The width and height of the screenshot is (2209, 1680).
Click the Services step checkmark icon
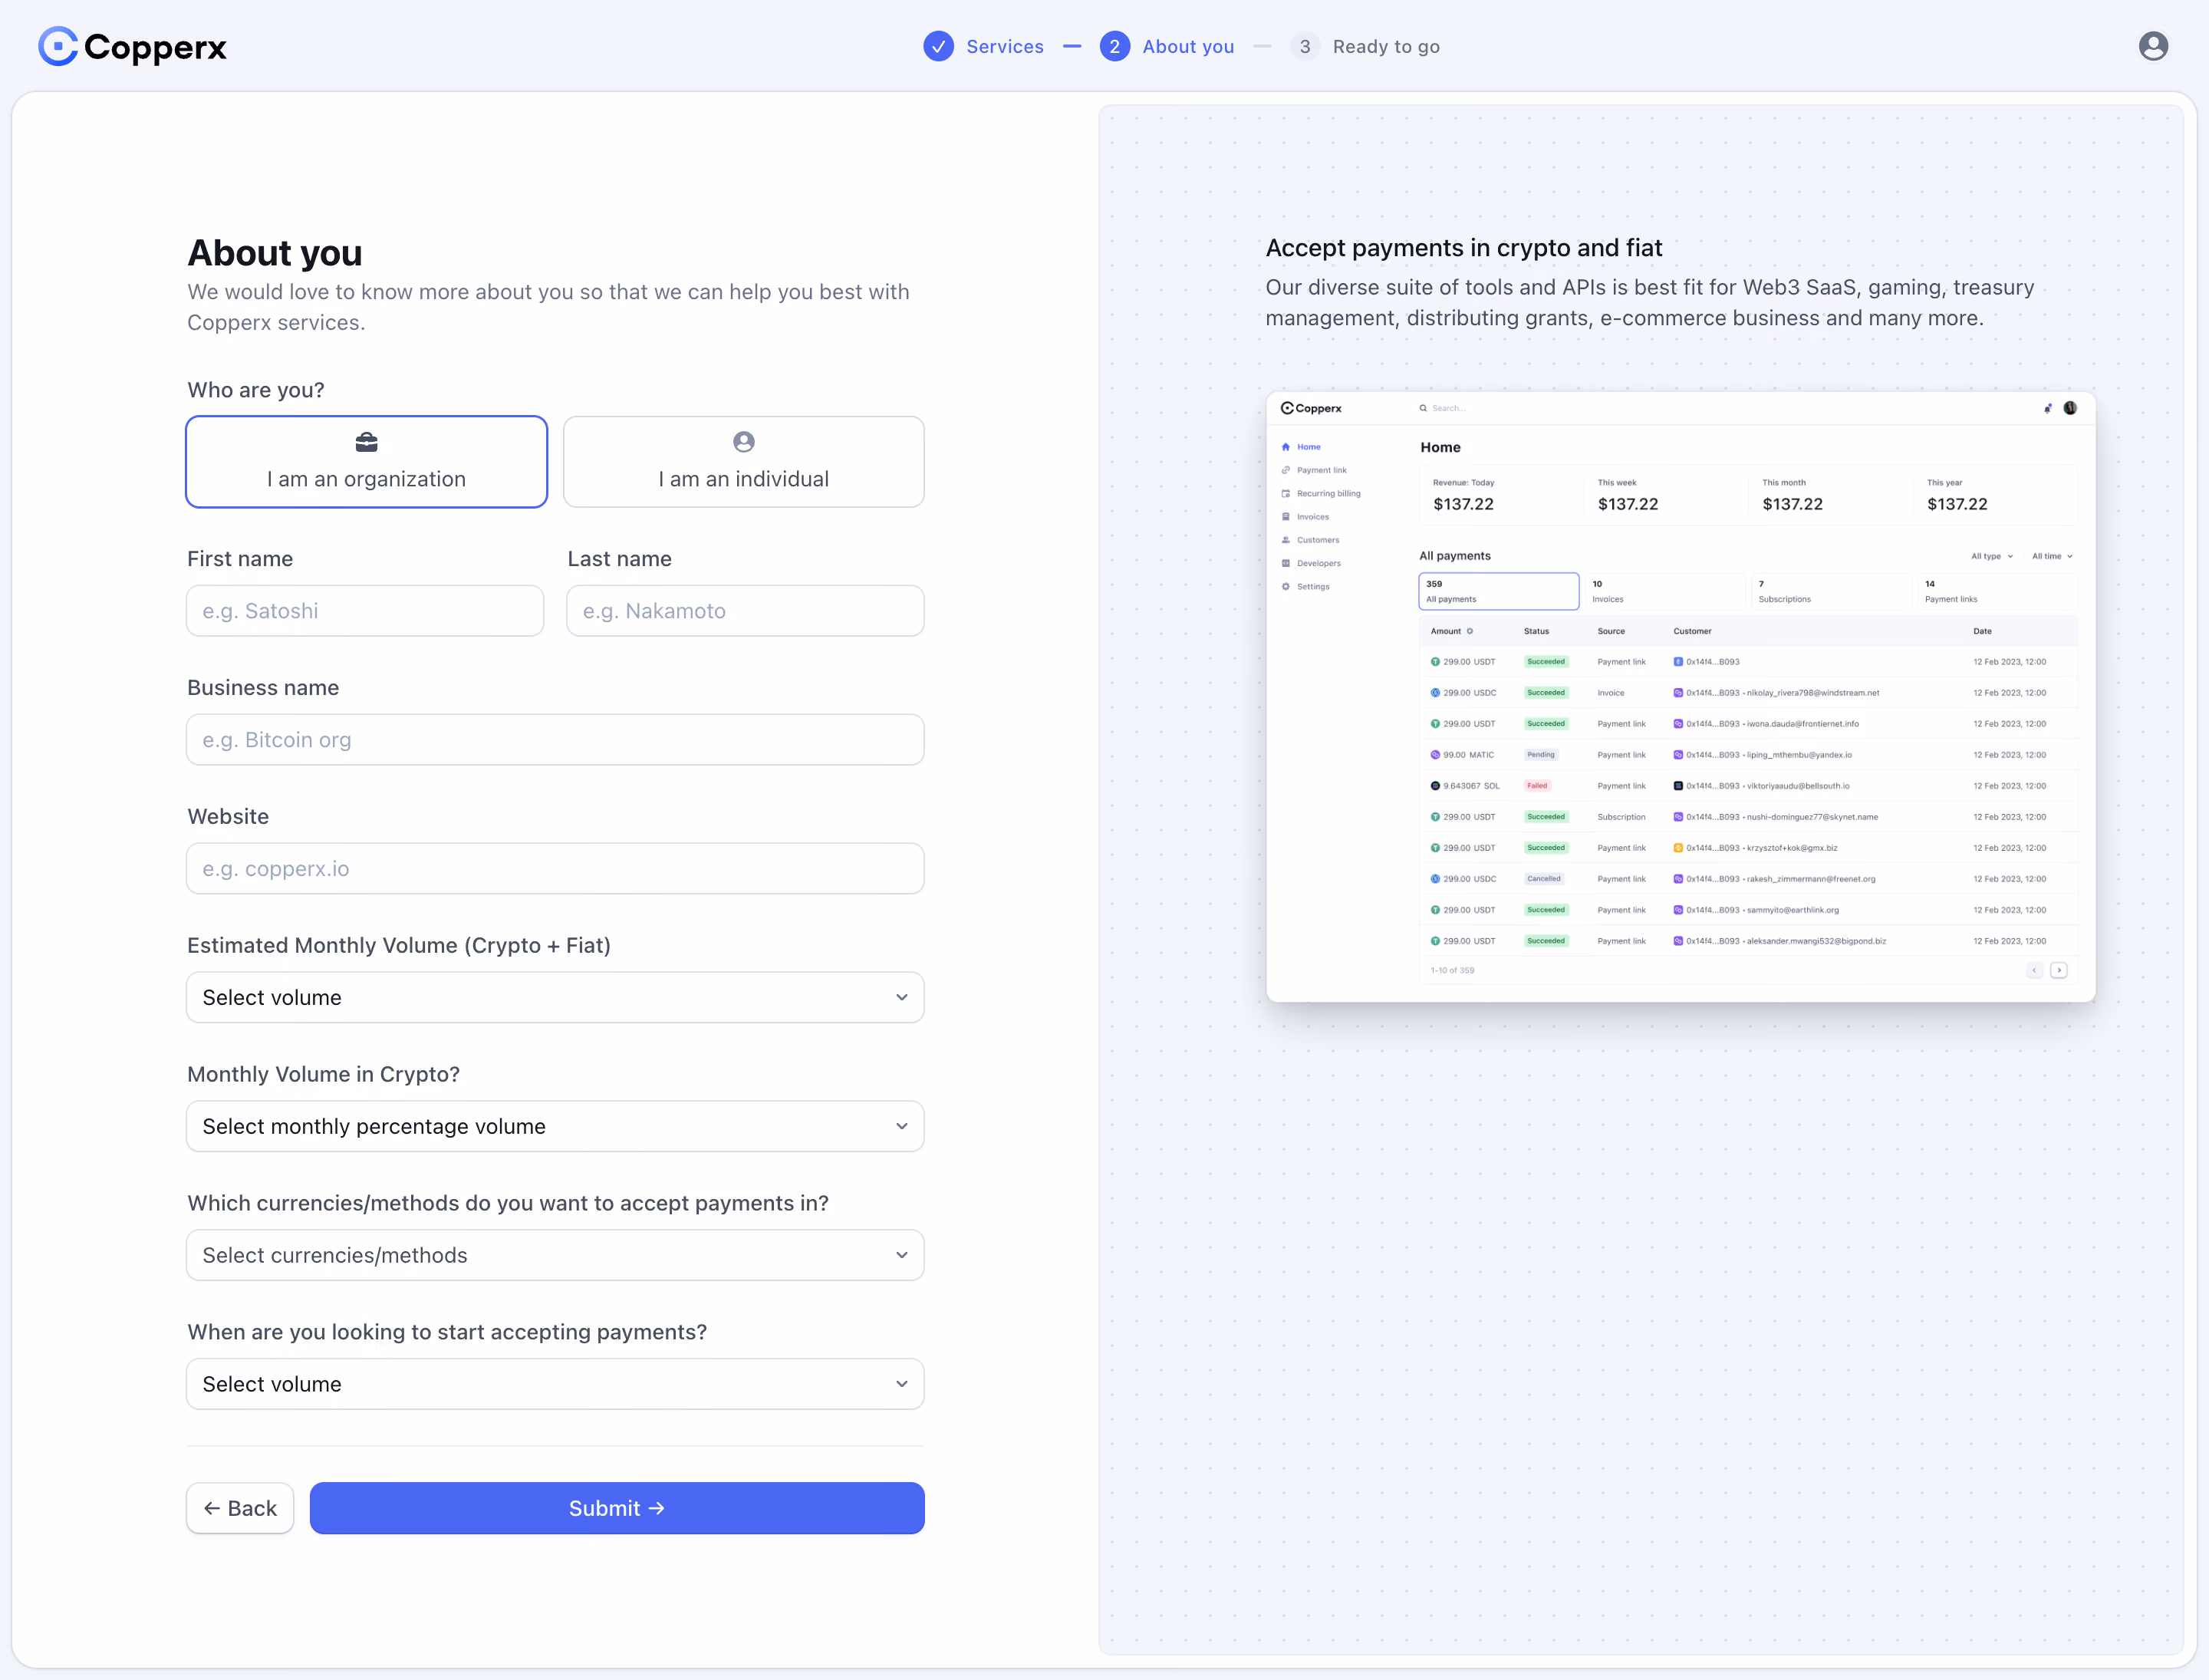point(938,46)
